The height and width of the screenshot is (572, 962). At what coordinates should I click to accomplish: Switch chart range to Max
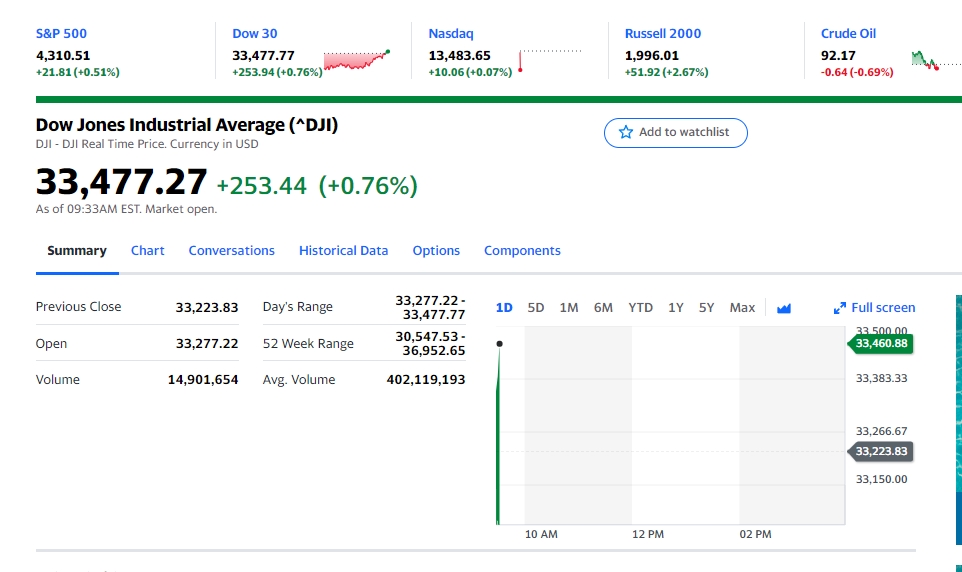coord(742,307)
